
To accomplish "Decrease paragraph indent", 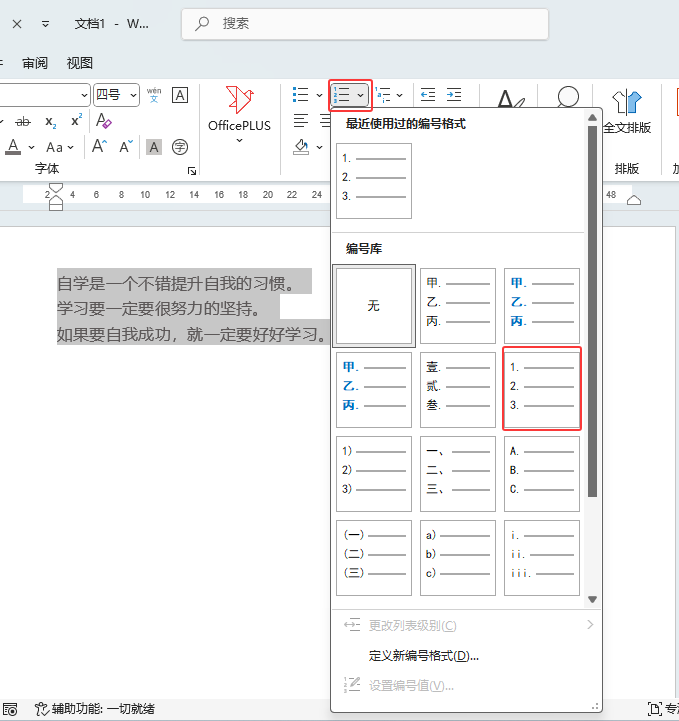I will 428,94.
